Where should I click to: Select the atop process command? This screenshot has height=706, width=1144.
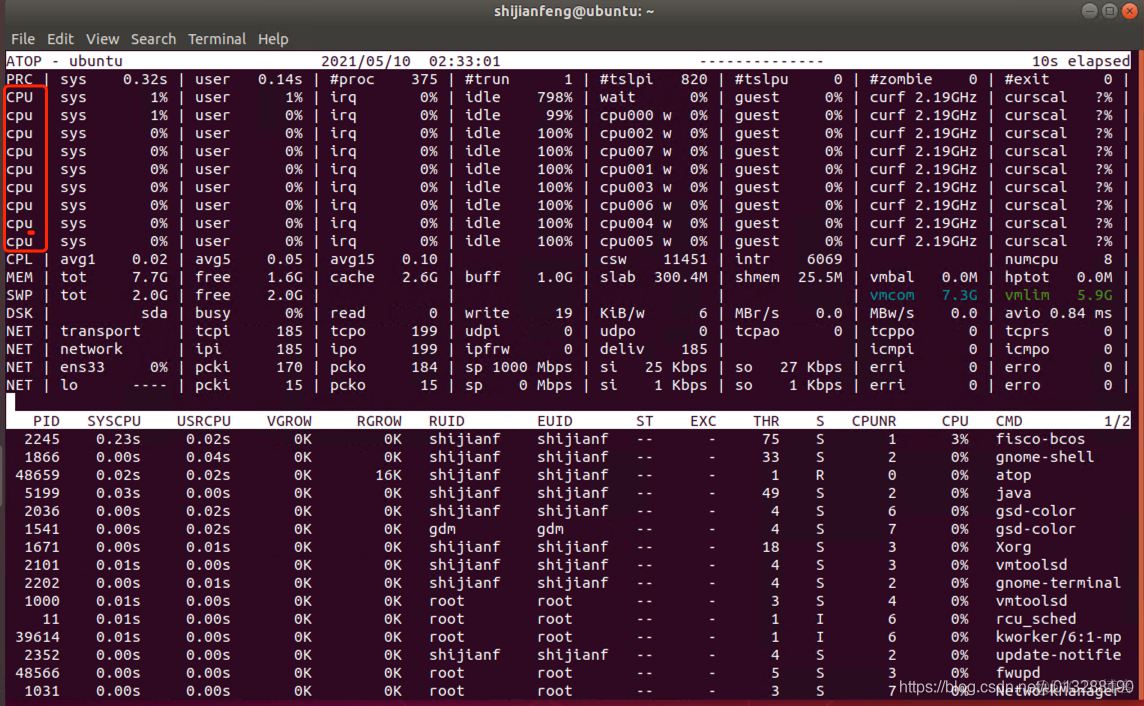click(1013, 475)
